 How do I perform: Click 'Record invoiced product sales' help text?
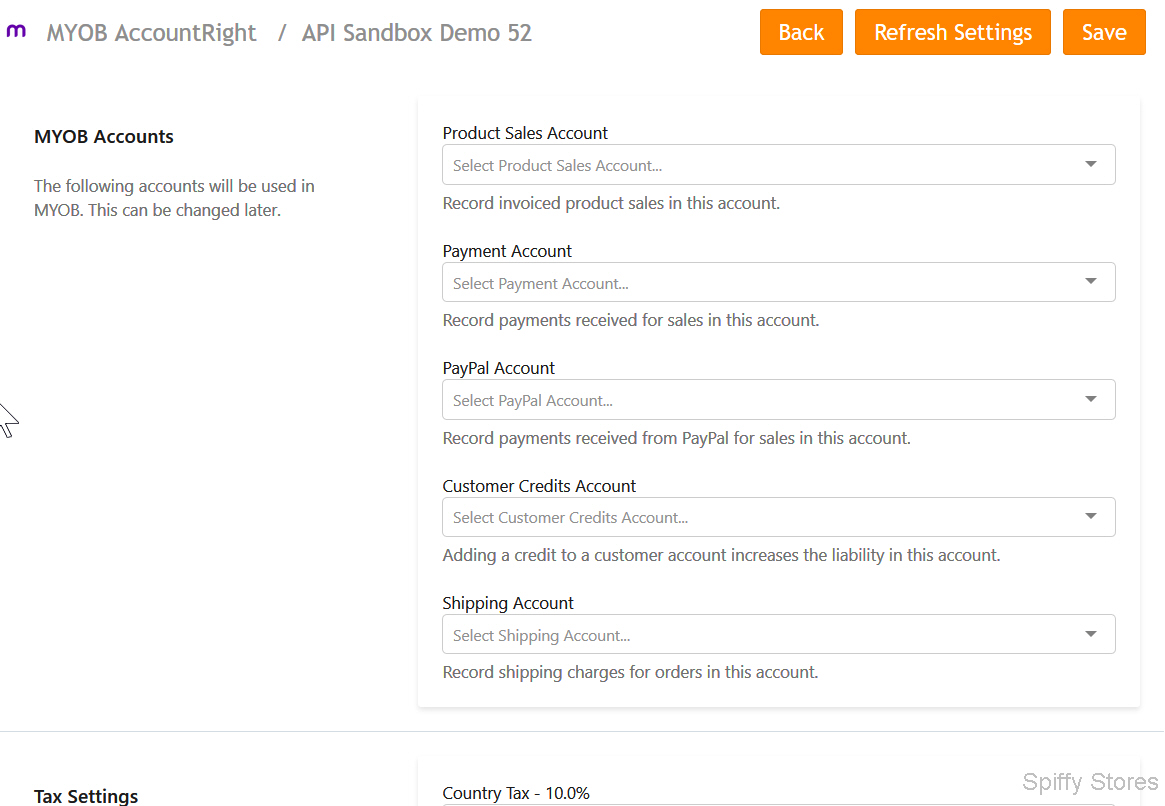tap(611, 204)
